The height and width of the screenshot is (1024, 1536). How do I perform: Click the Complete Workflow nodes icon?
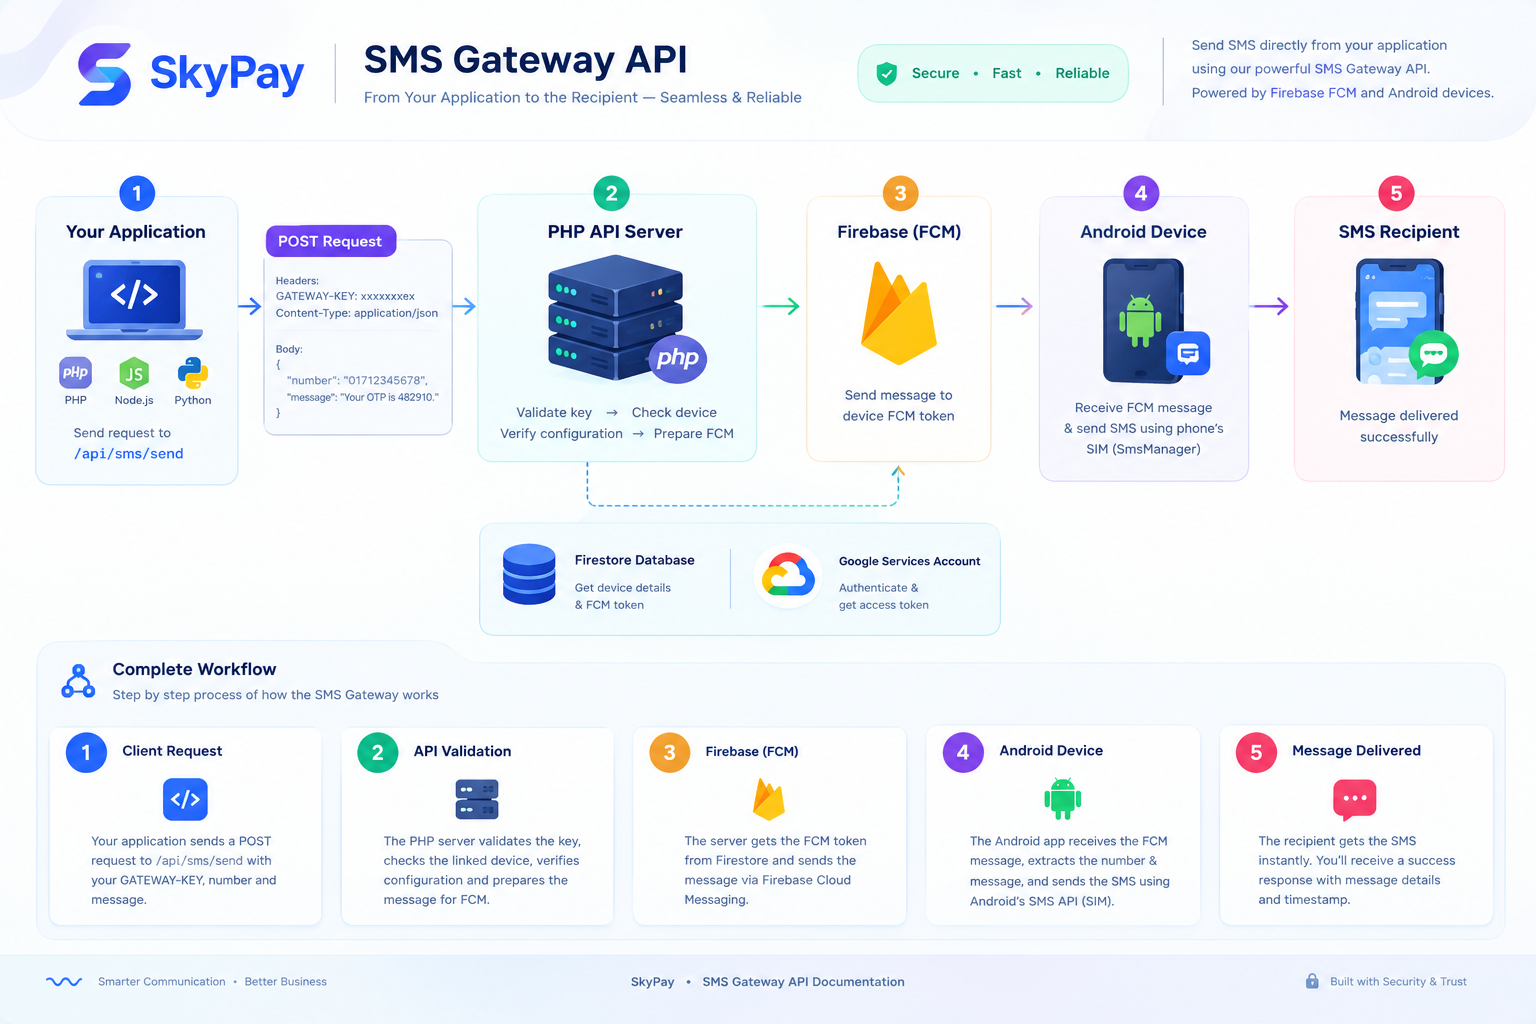(x=78, y=681)
